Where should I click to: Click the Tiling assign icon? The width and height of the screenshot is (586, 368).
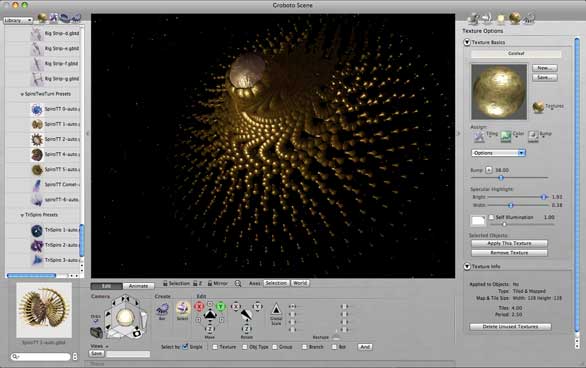[479, 137]
